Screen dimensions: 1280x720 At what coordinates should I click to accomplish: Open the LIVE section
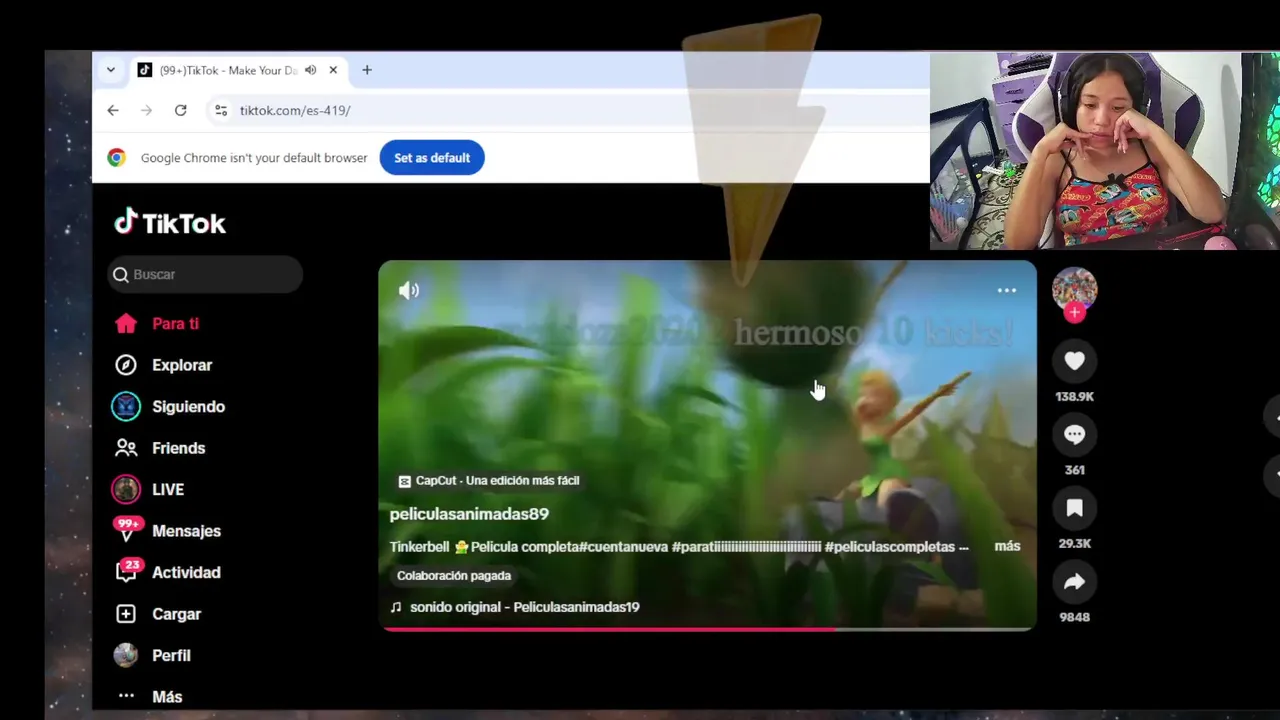click(168, 490)
